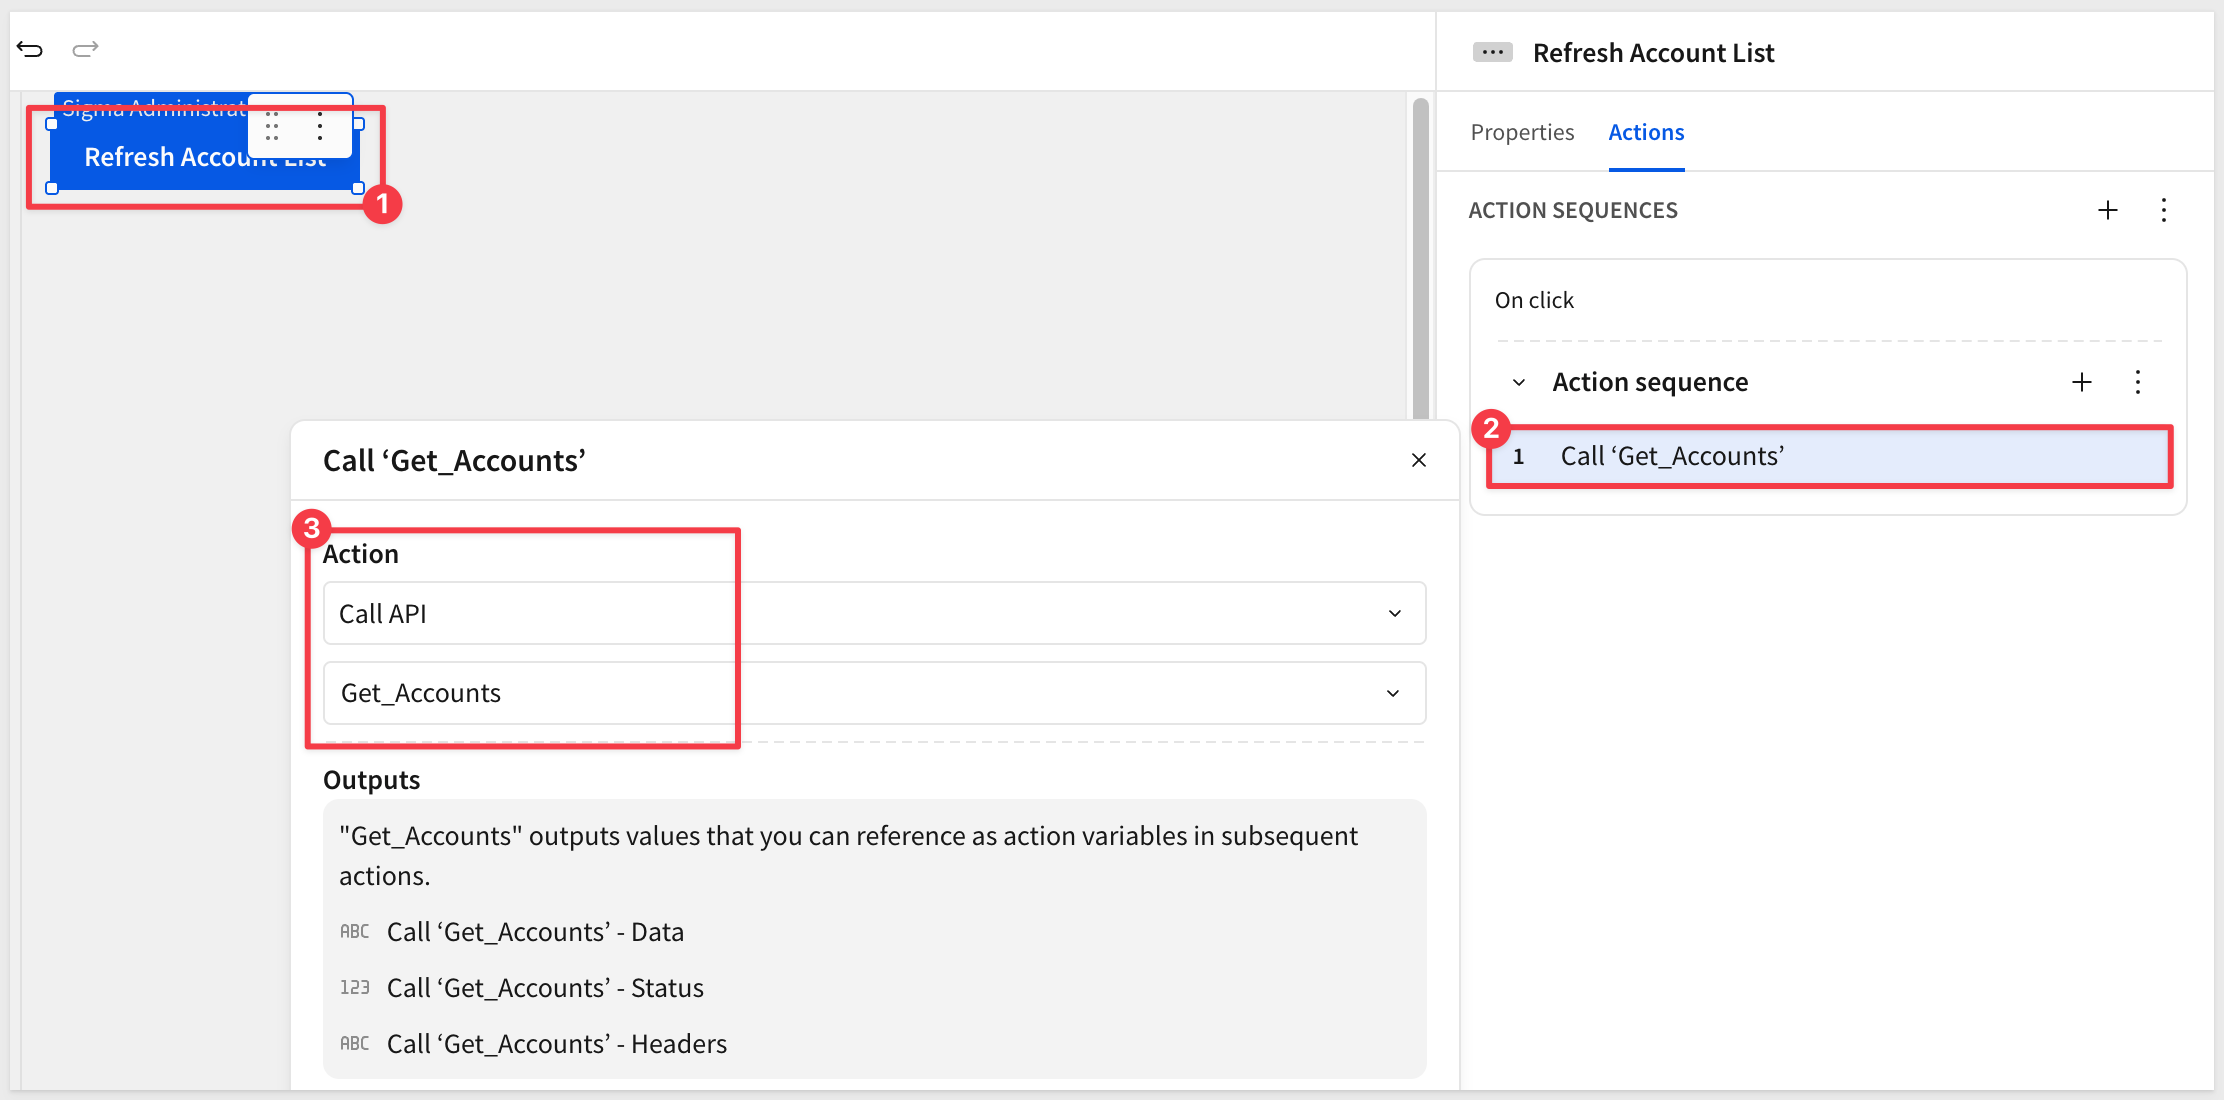The height and width of the screenshot is (1100, 2224).
Task: Add a new action sequence with plus icon
Action: (x=2108, y=210)
